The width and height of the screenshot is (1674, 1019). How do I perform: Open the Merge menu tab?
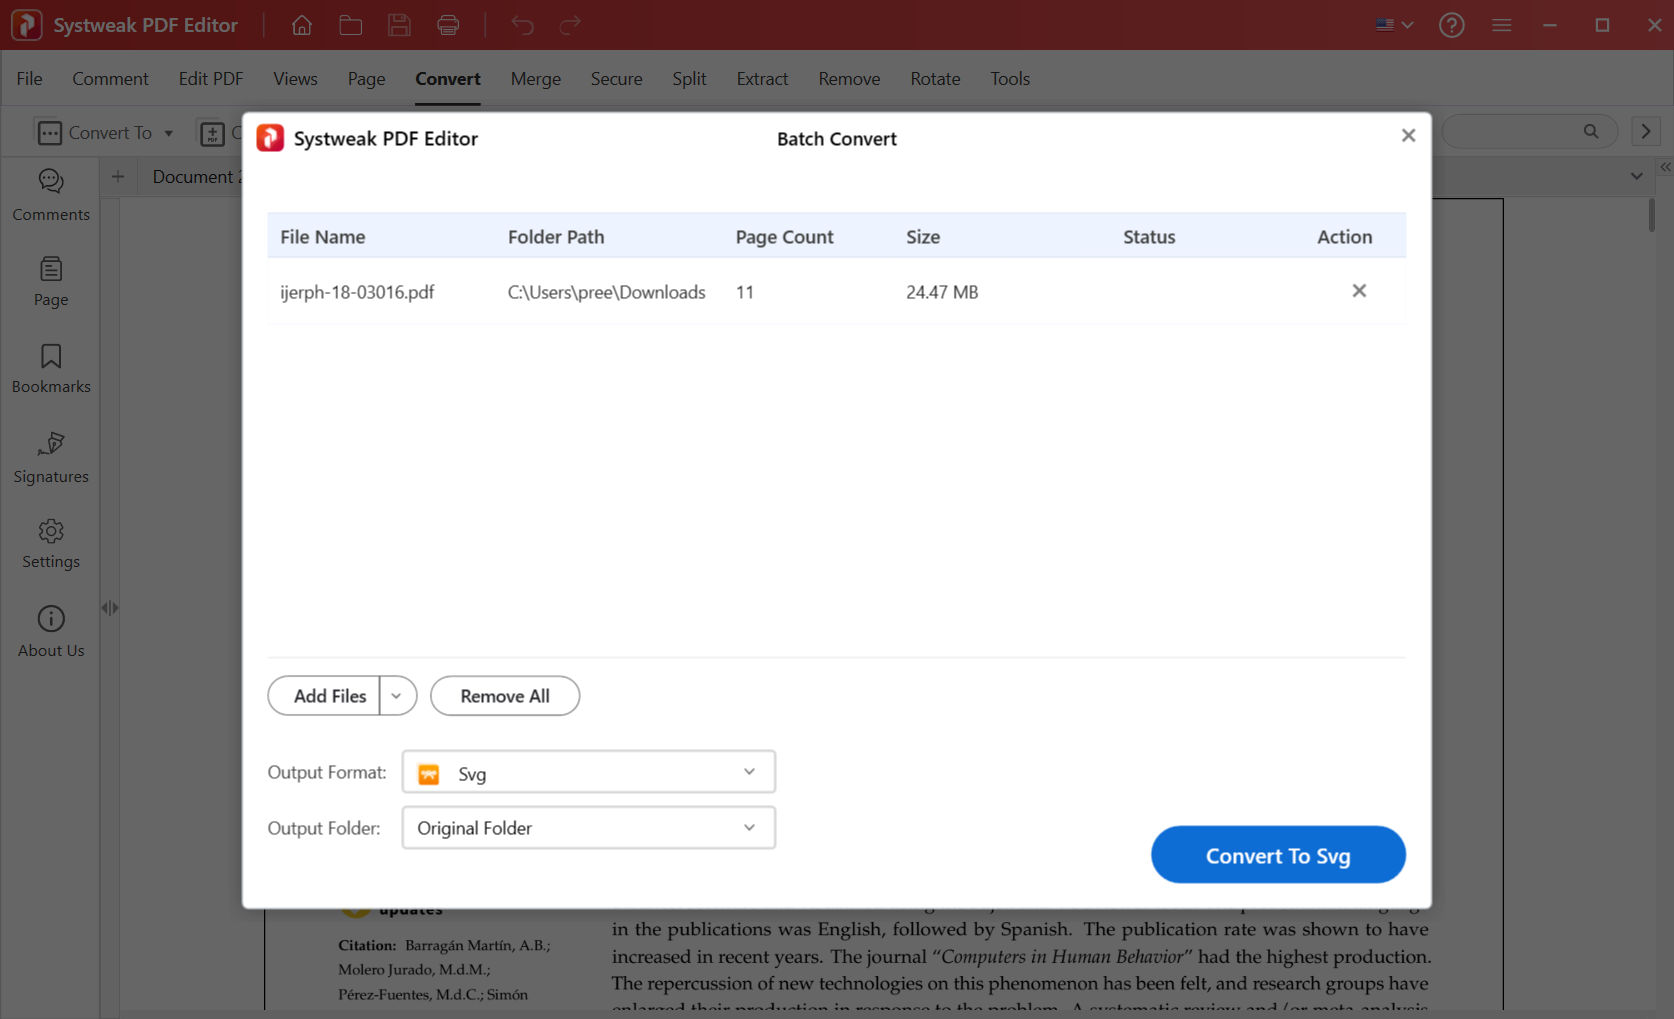pyautogui.click(x=535, y=79)
